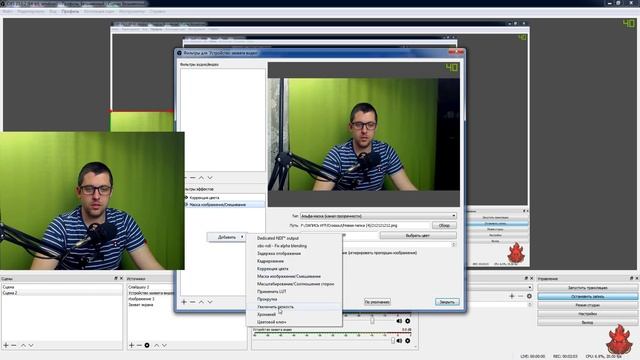Screen dimensions: 640x360
Task: Remove transition with the minus icon
Action: [520, 296]
